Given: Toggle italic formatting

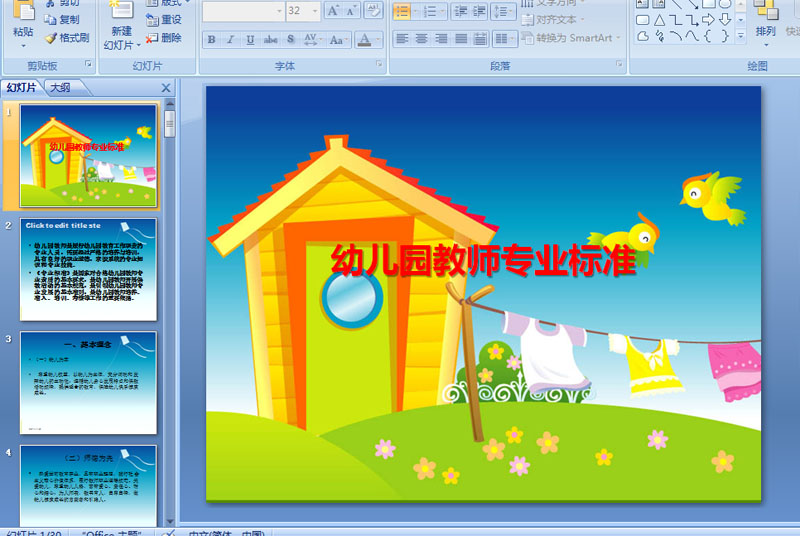Looking at the screenshot, I should click(x=231, y=40).
